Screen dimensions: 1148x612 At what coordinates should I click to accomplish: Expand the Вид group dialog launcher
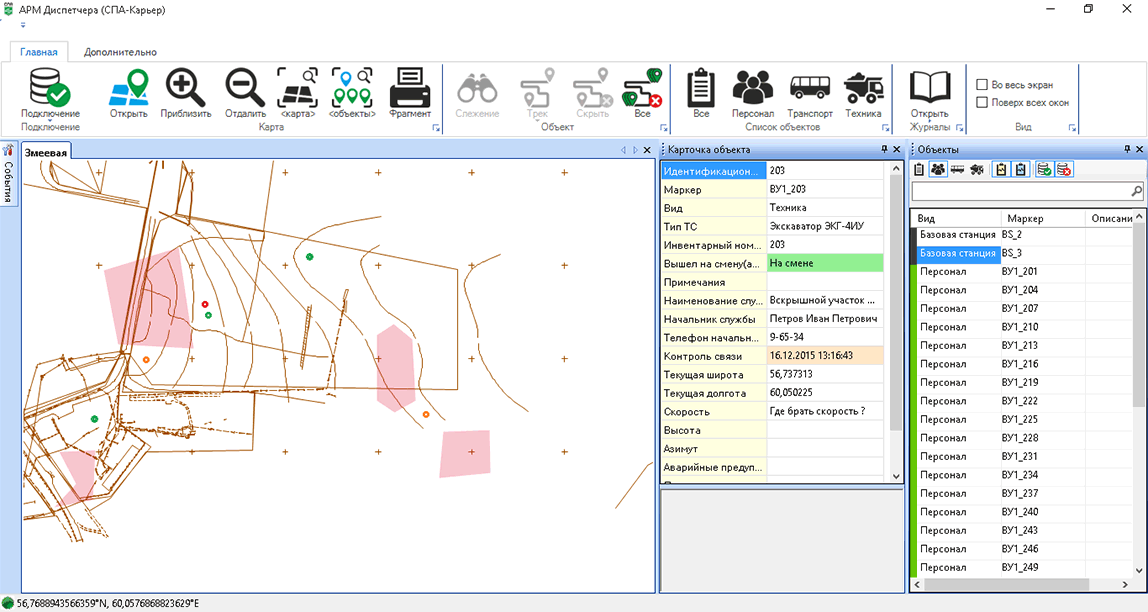coord(1073,128)
